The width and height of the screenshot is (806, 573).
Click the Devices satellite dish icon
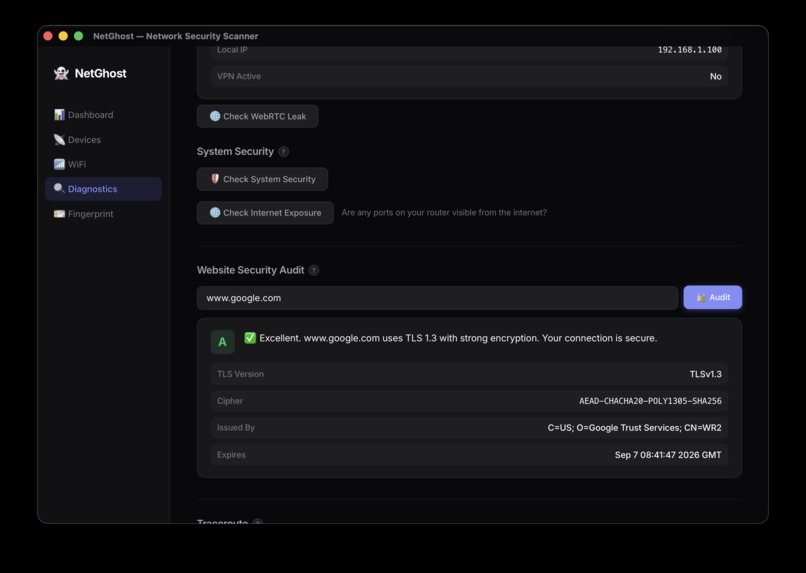[59, 139]
